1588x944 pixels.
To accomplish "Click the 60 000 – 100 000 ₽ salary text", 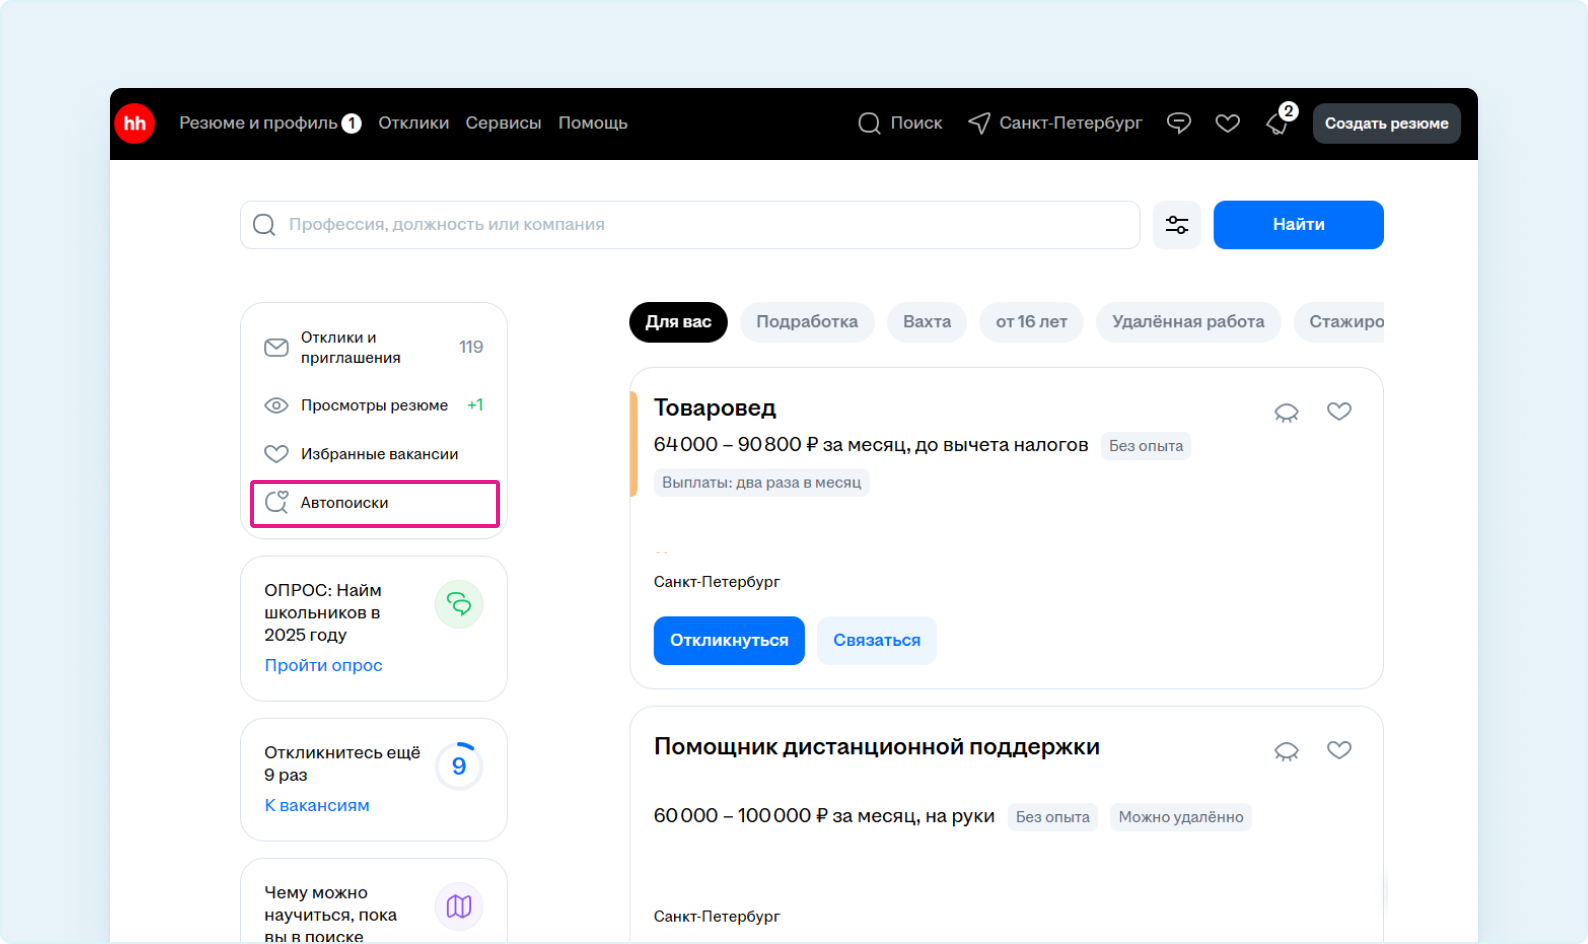I will (824, 816).
